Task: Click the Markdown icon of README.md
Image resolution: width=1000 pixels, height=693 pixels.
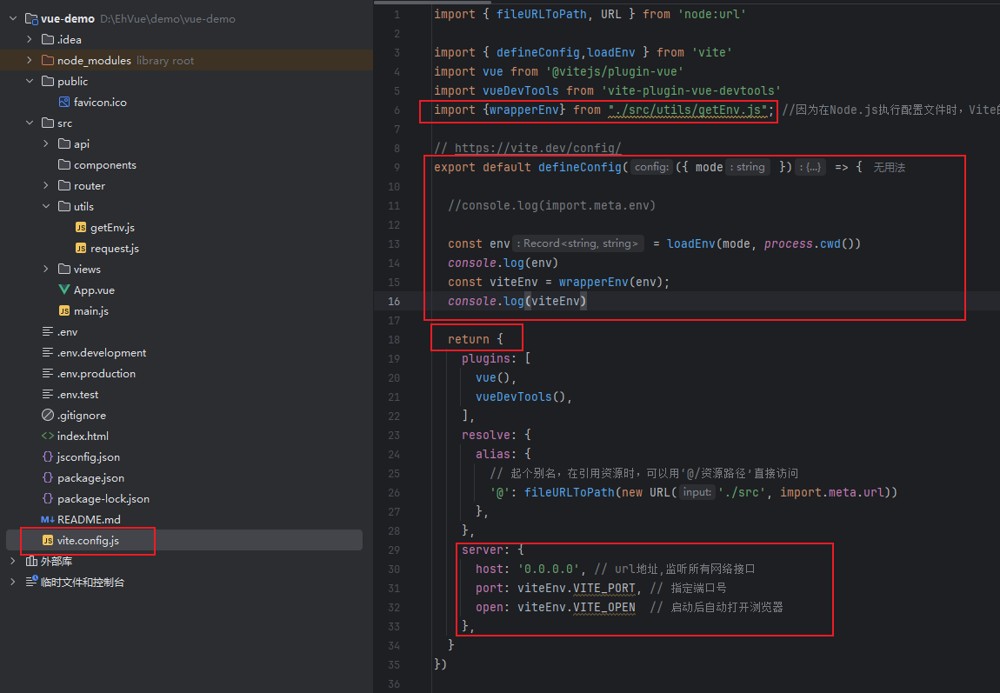Action: coord(47,520)
